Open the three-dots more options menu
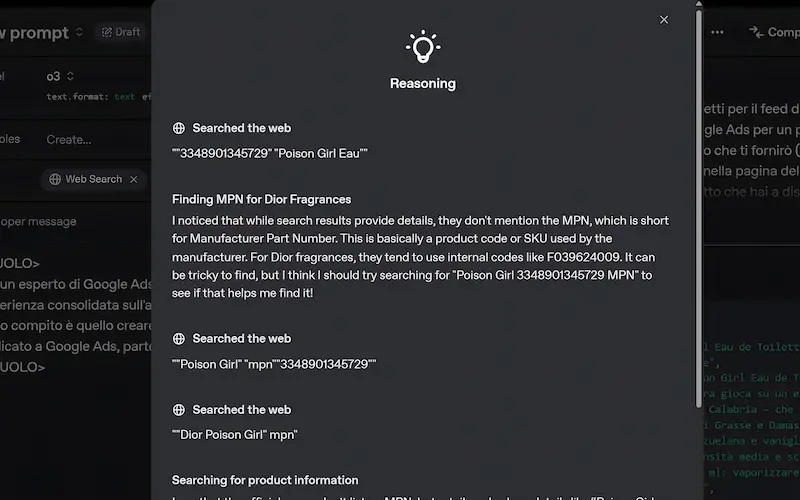 [x=717, y=32]
